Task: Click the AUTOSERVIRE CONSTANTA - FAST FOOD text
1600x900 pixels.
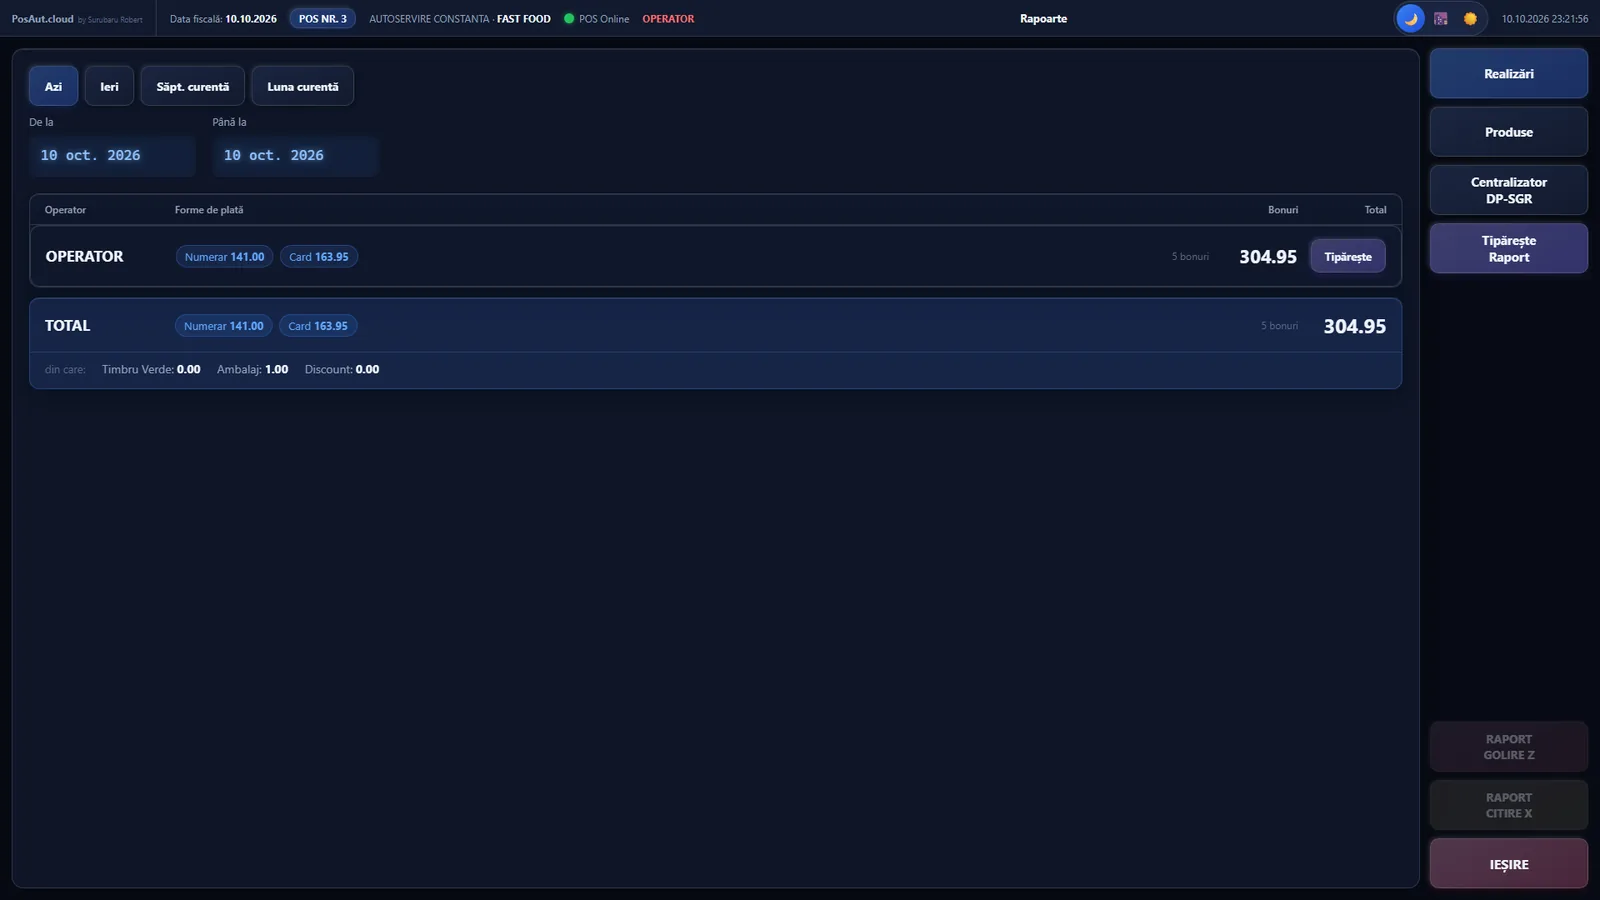Action: [460, 19]
